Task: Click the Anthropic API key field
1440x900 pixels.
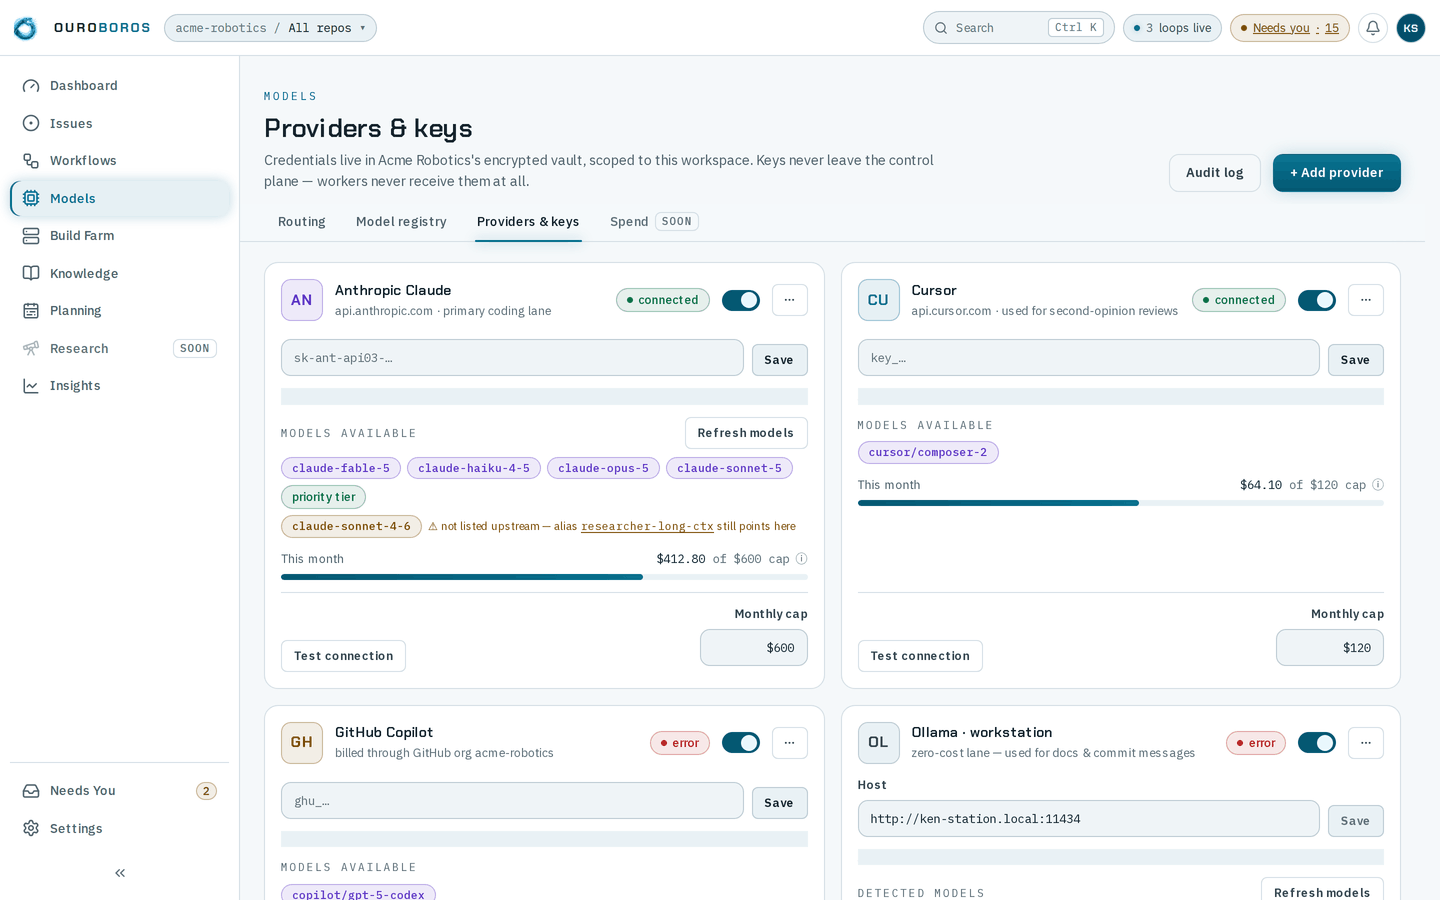Action: [x=512, y=358]
